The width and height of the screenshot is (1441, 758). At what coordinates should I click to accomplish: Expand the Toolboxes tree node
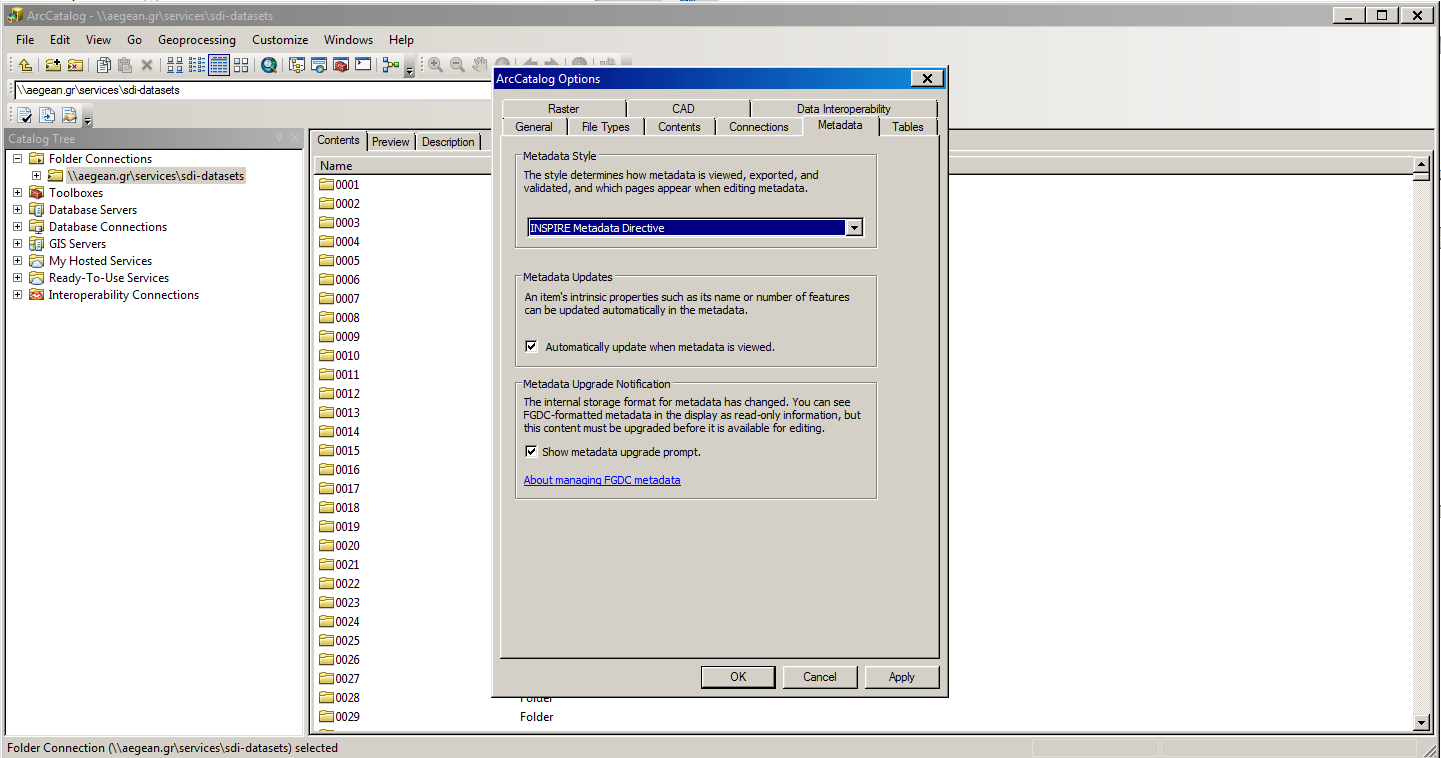pos(17,193)
